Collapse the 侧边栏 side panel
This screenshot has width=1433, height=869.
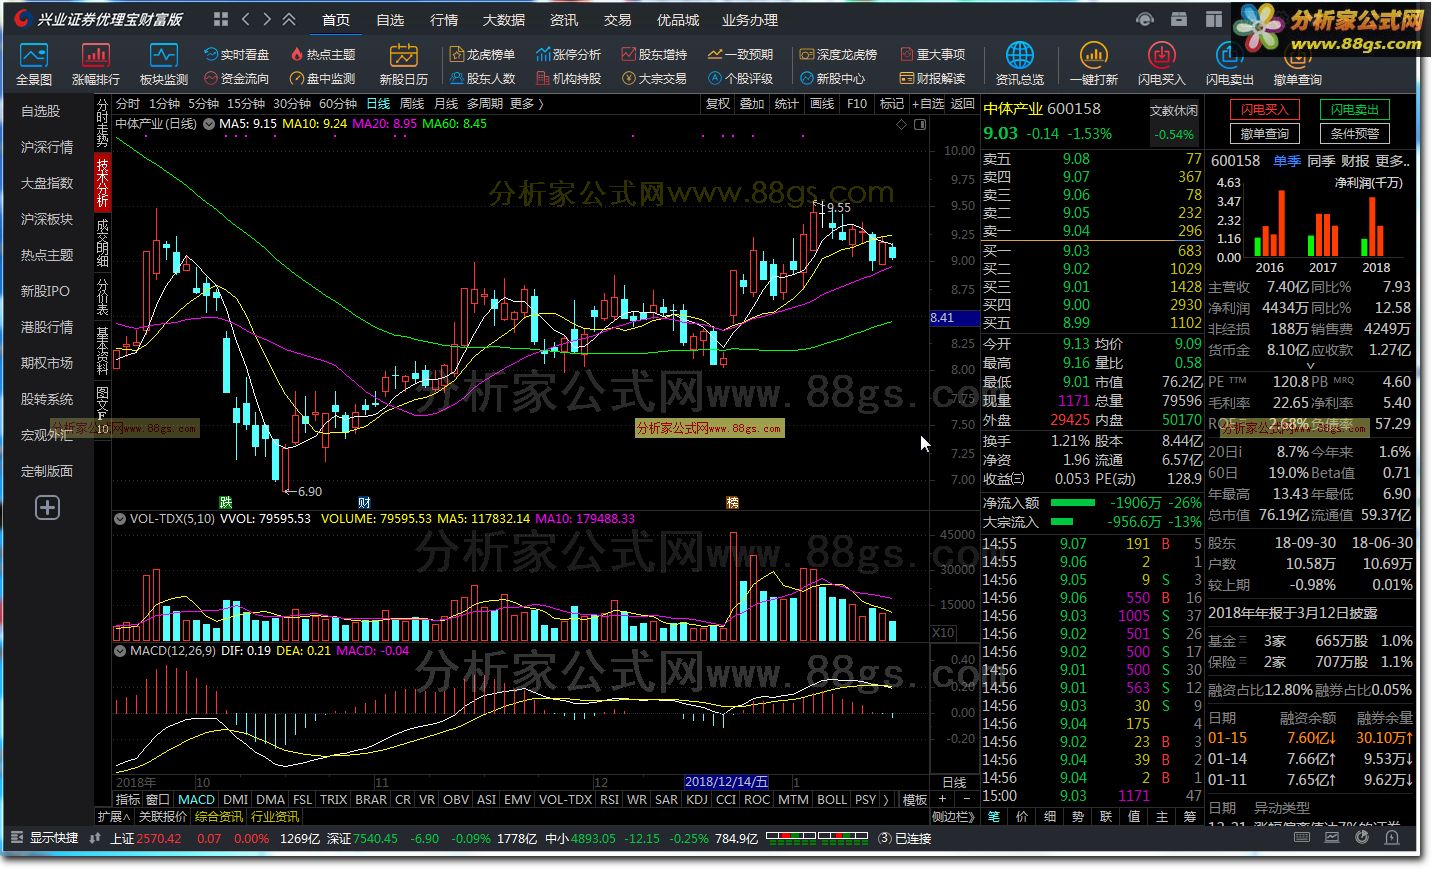click(x=953, y=816)
